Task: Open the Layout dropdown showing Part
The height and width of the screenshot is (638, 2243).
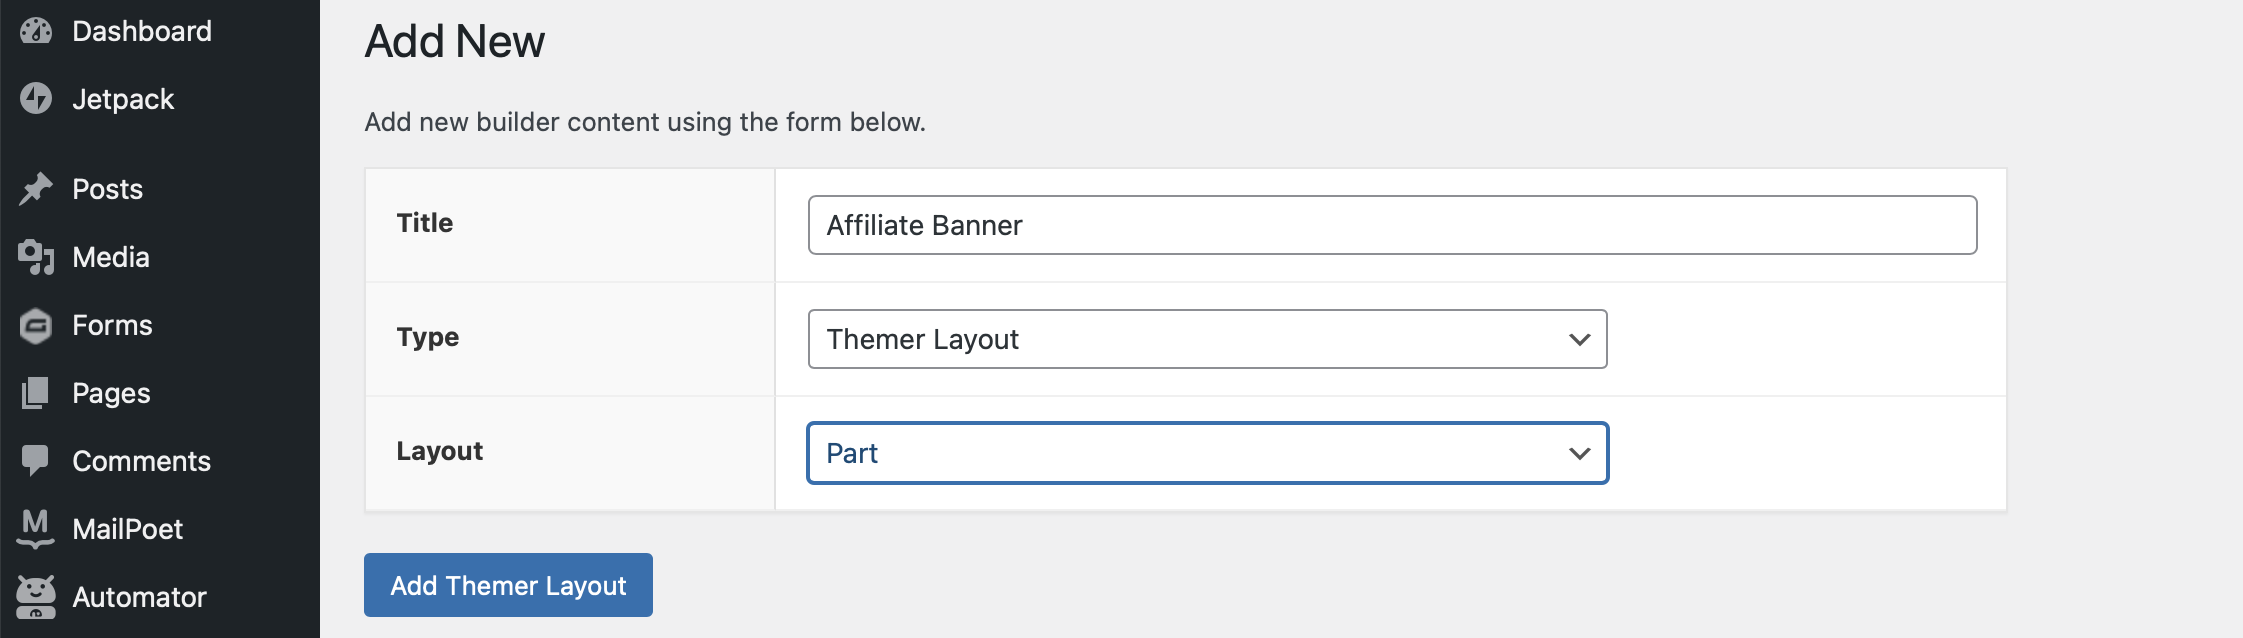Action: pyautogui.click(x=1208, y=452)
